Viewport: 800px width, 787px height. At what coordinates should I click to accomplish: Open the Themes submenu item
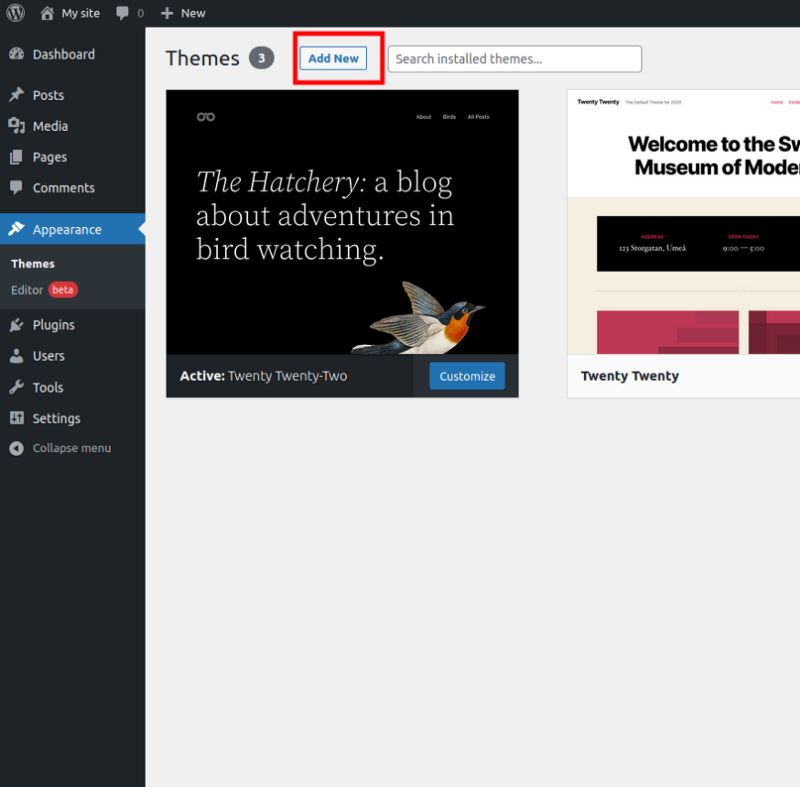(33, 264)
